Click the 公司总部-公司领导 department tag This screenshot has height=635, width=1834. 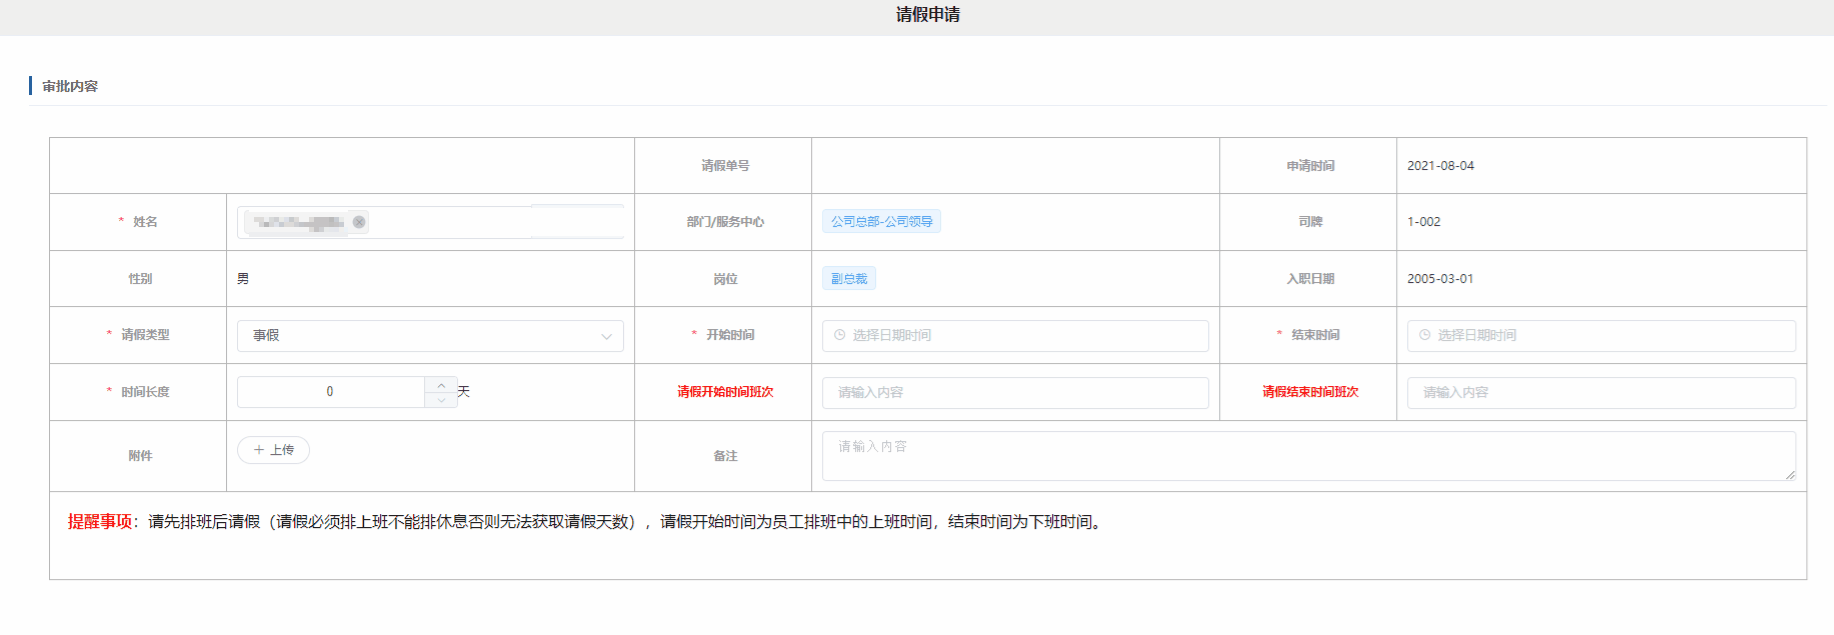coord(881,222)
